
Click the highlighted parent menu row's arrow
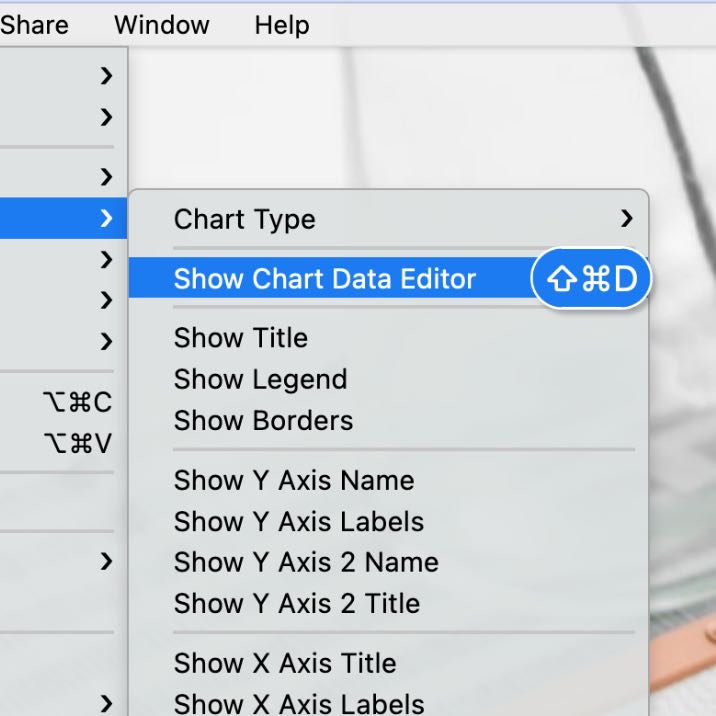[x=106, y=218]
